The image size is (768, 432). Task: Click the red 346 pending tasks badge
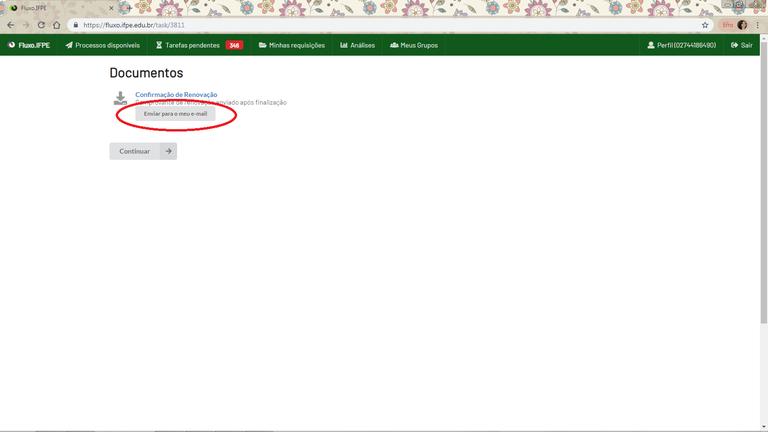pos(234,45)
